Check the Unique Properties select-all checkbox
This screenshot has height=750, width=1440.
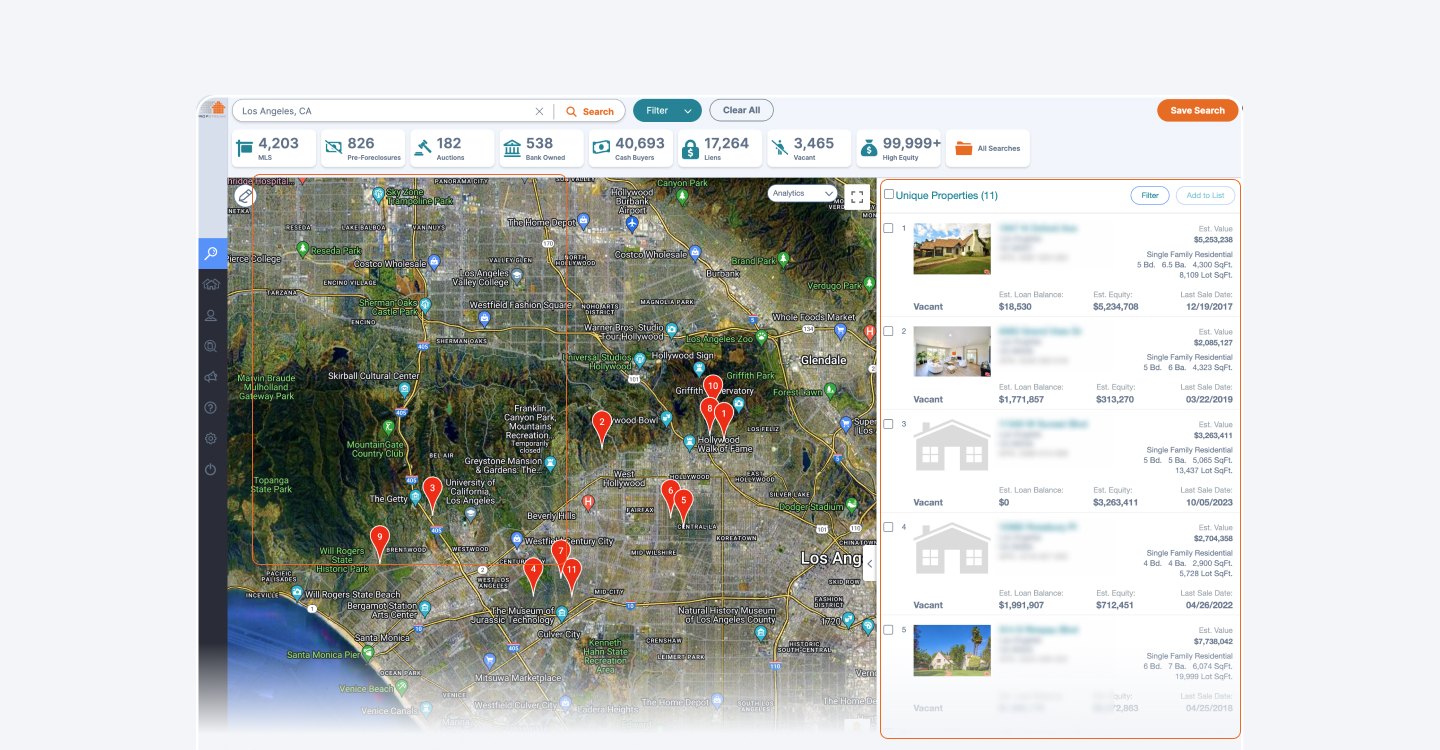coord(889,194)
